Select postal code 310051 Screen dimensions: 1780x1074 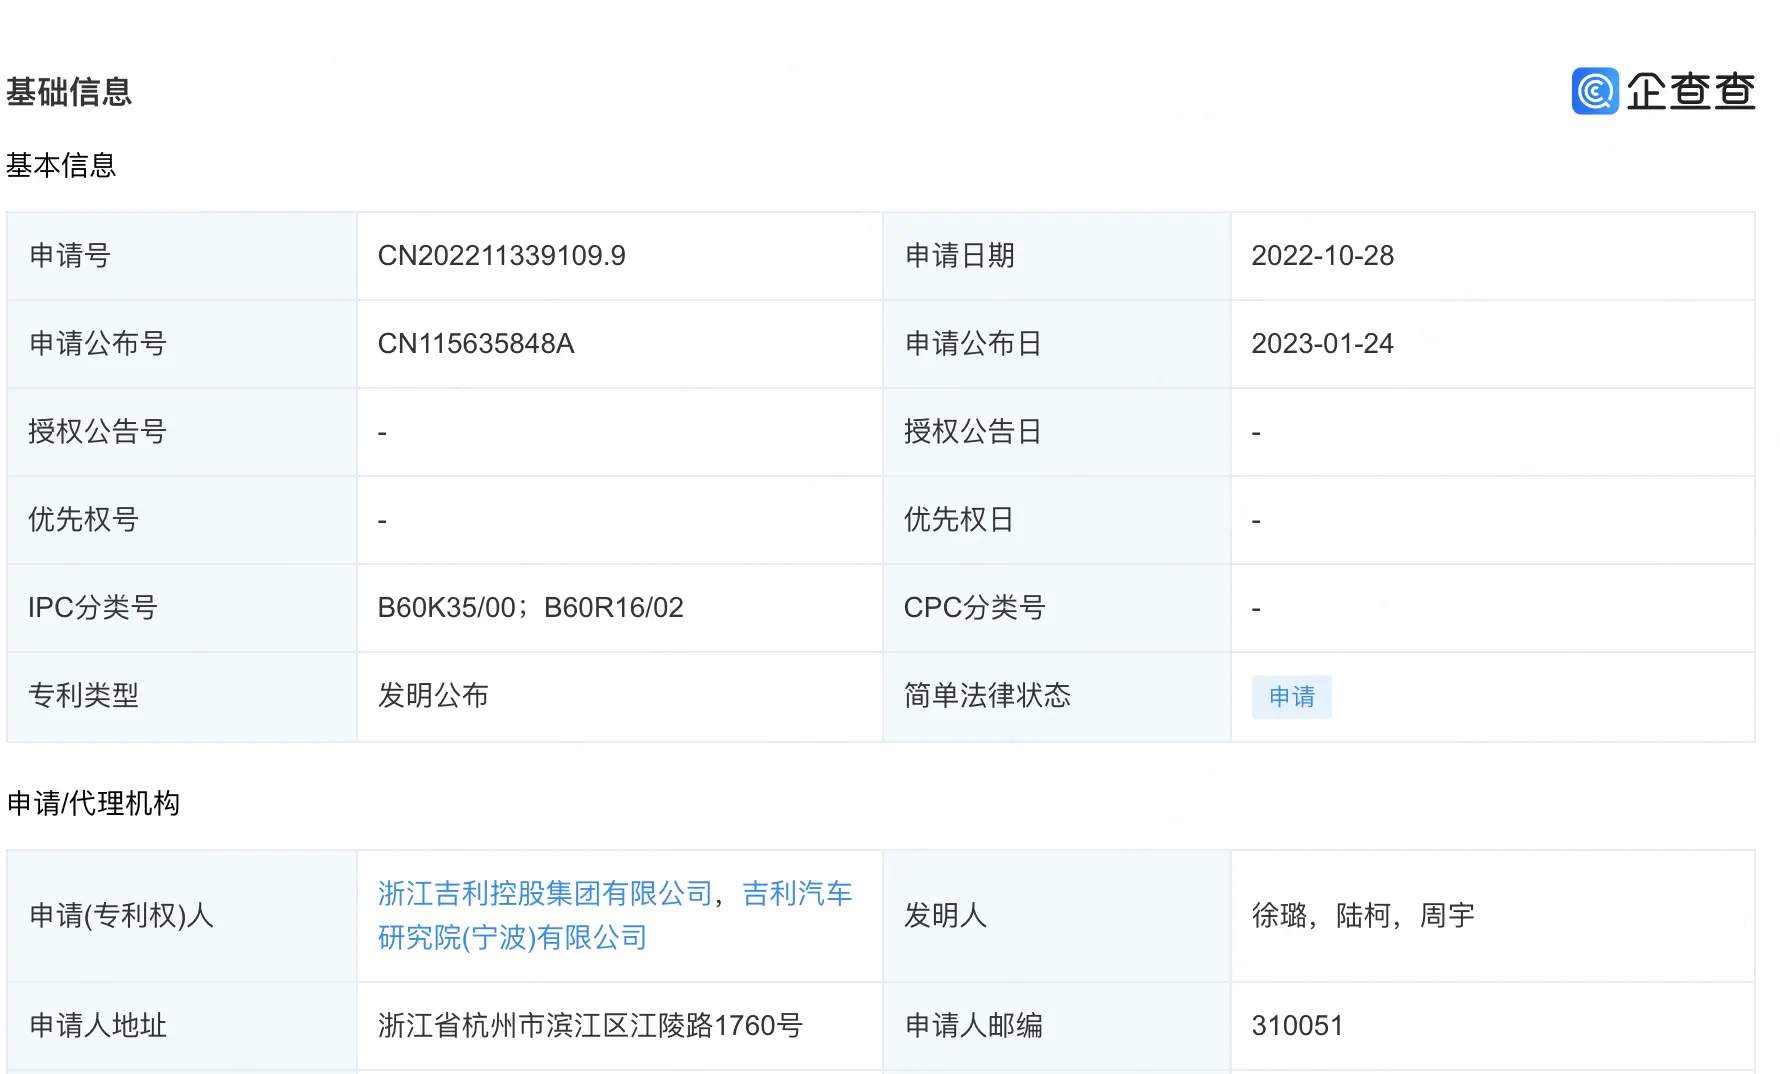pos(1297,1026)
